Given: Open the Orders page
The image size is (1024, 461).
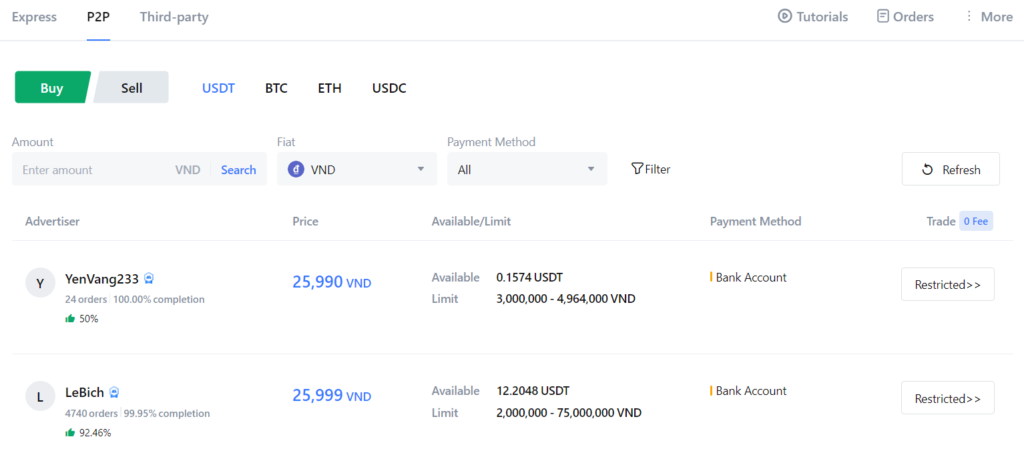Looking at the screenshot, I should point(905,17).
